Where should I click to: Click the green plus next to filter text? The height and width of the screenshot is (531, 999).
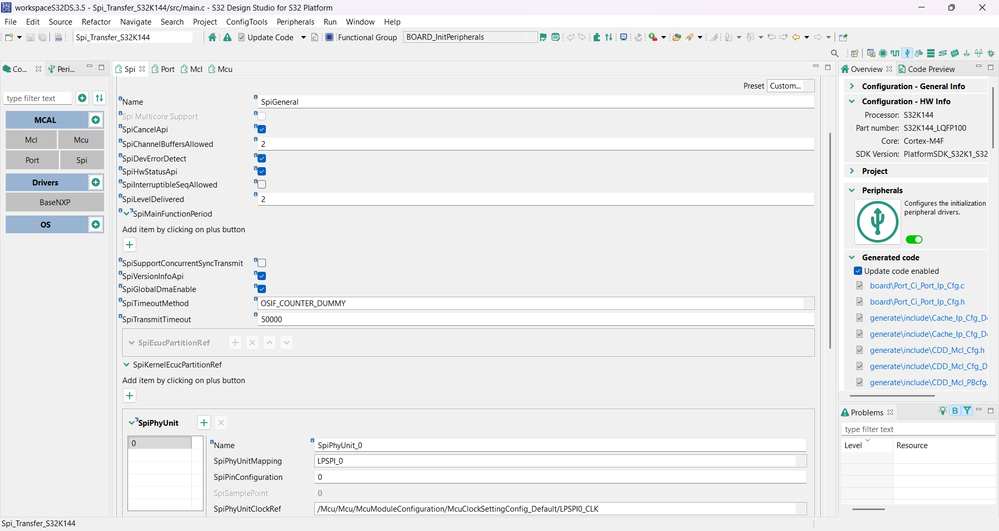pyautogui.click(x=82, y=98)
